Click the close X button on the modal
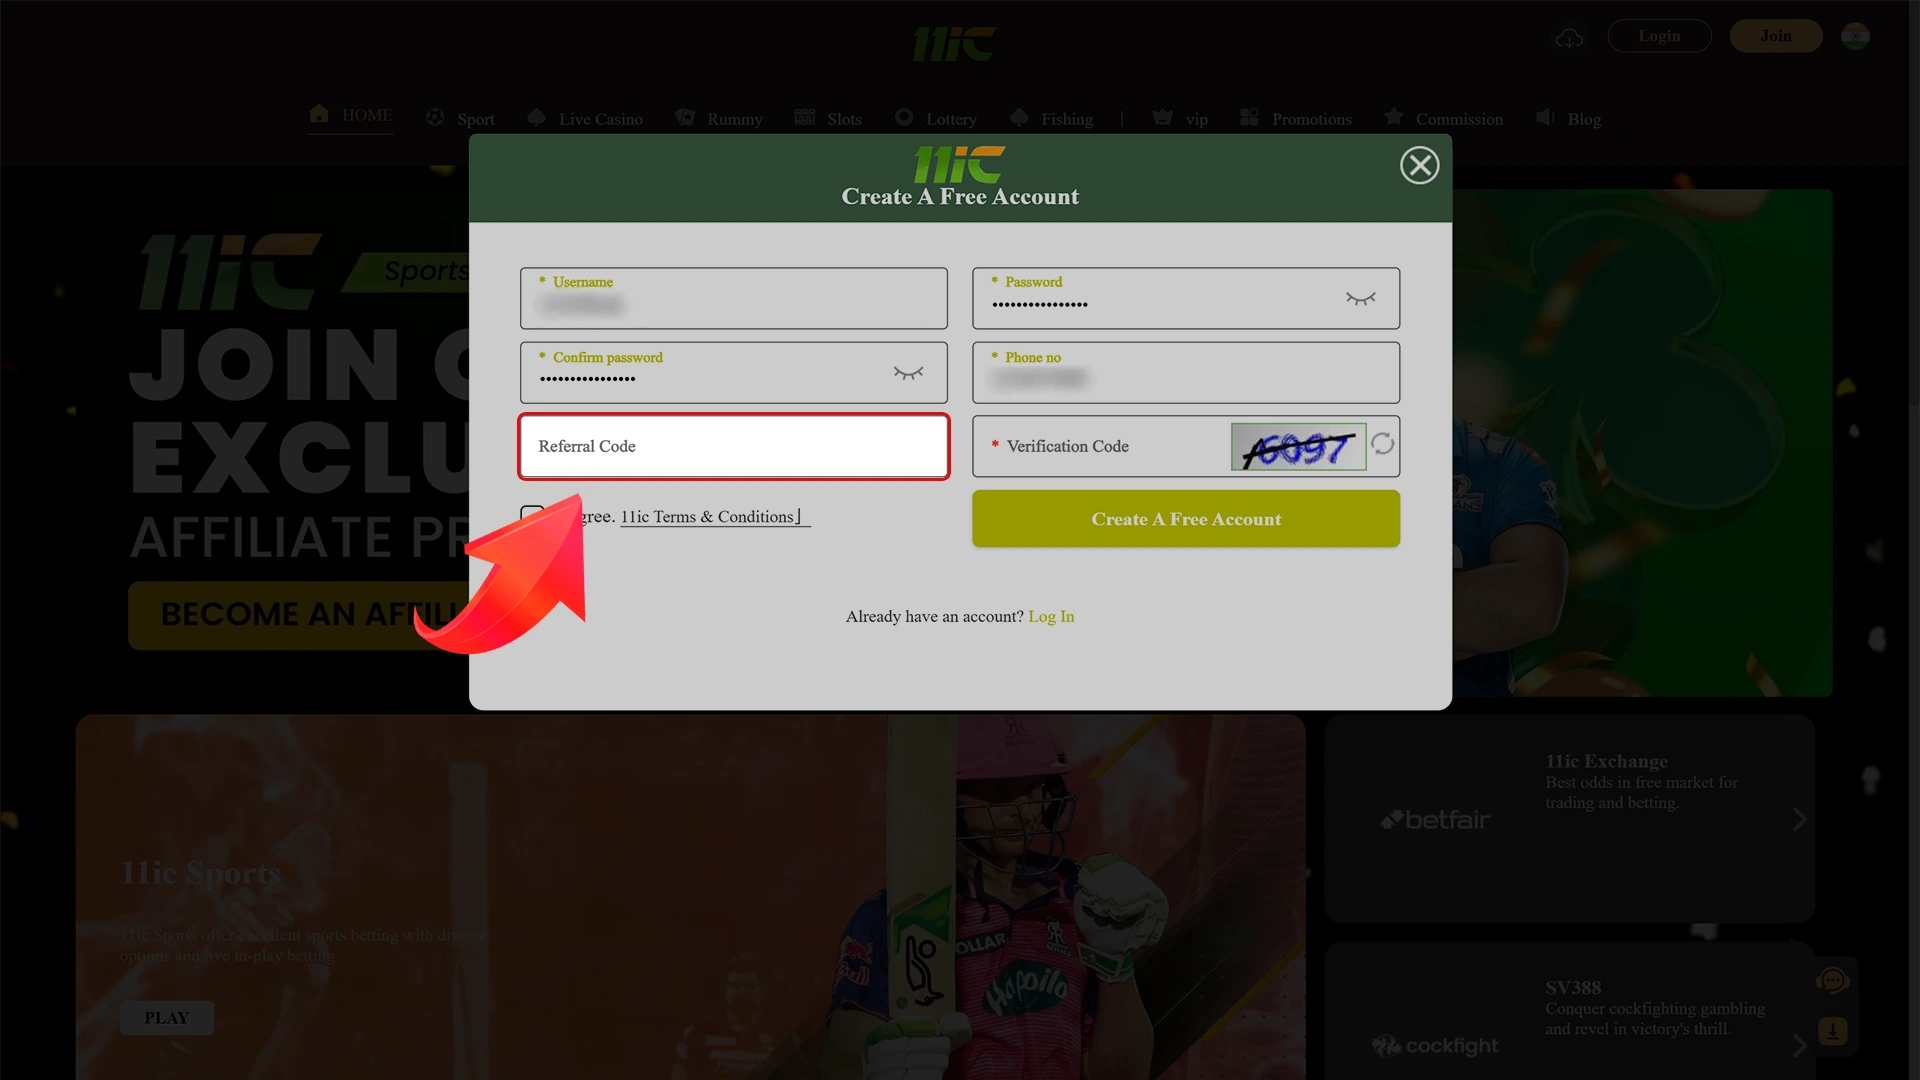 point(1419,165)
